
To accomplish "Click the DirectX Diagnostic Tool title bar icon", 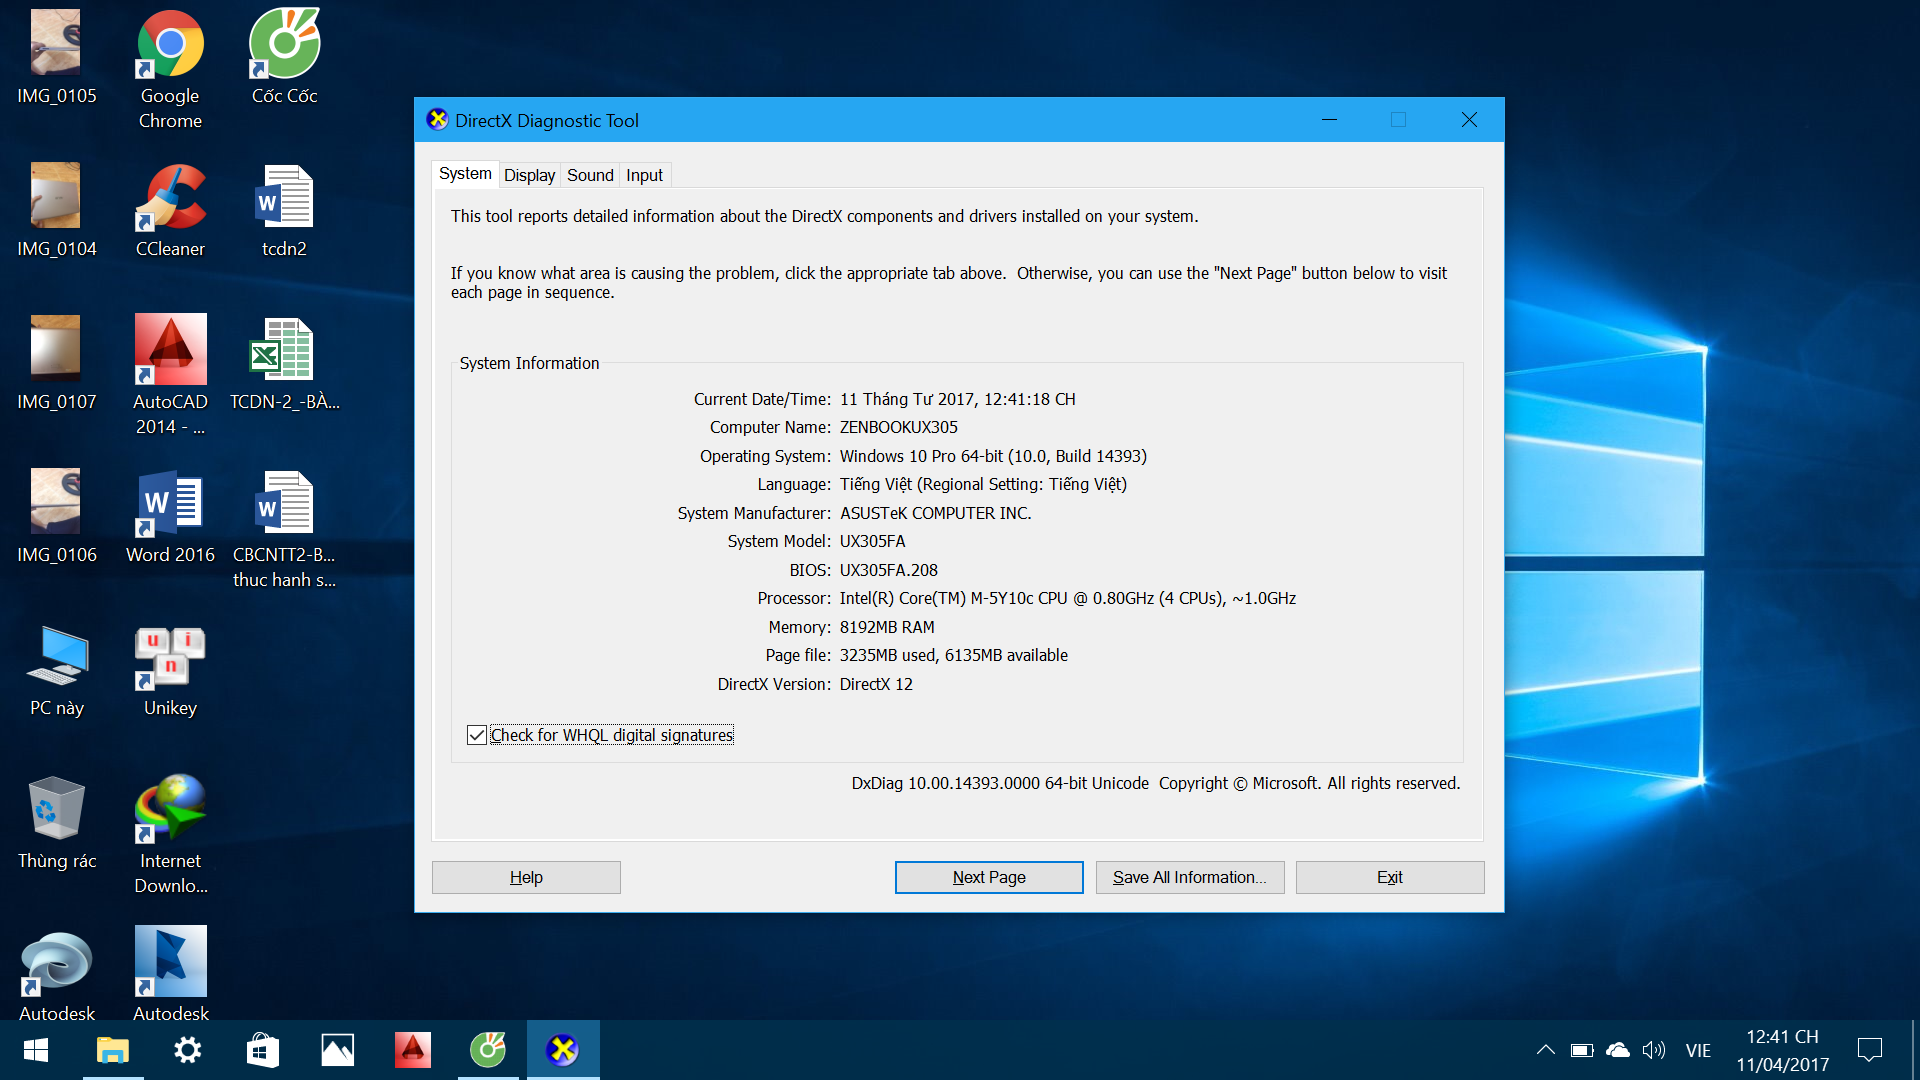I will [x=437, y=120].
